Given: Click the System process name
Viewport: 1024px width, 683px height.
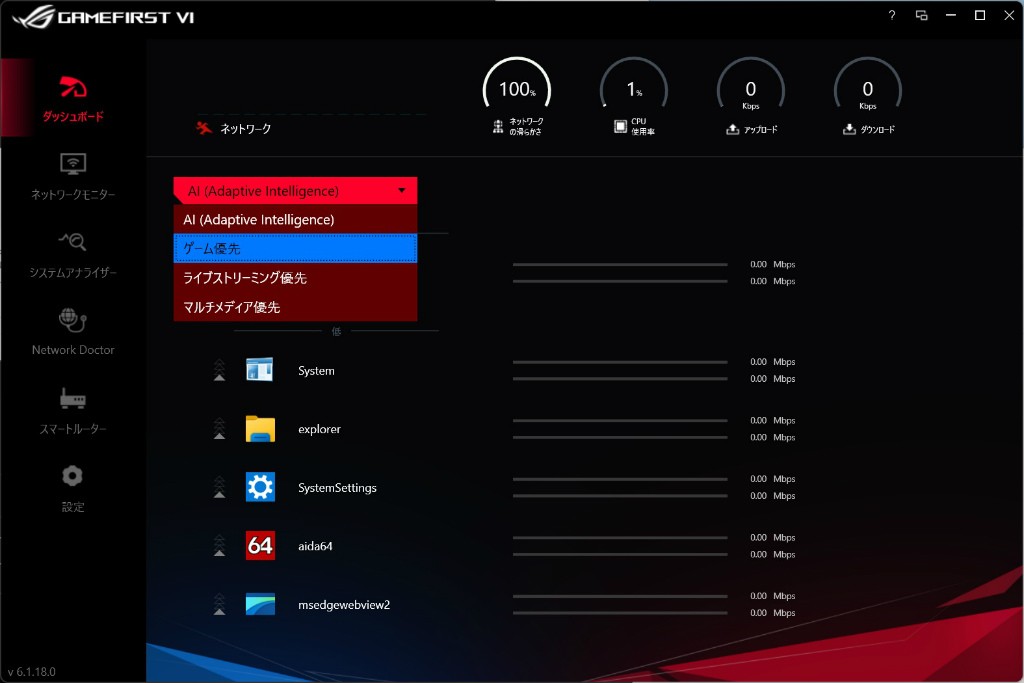Looking at the screenshot, I should [x=316, y=370].
